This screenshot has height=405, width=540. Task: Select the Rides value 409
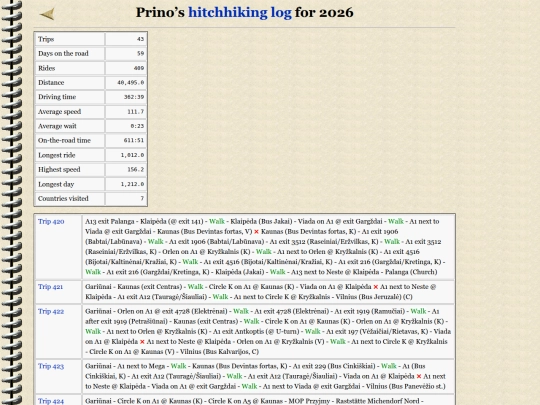(139, 68)
